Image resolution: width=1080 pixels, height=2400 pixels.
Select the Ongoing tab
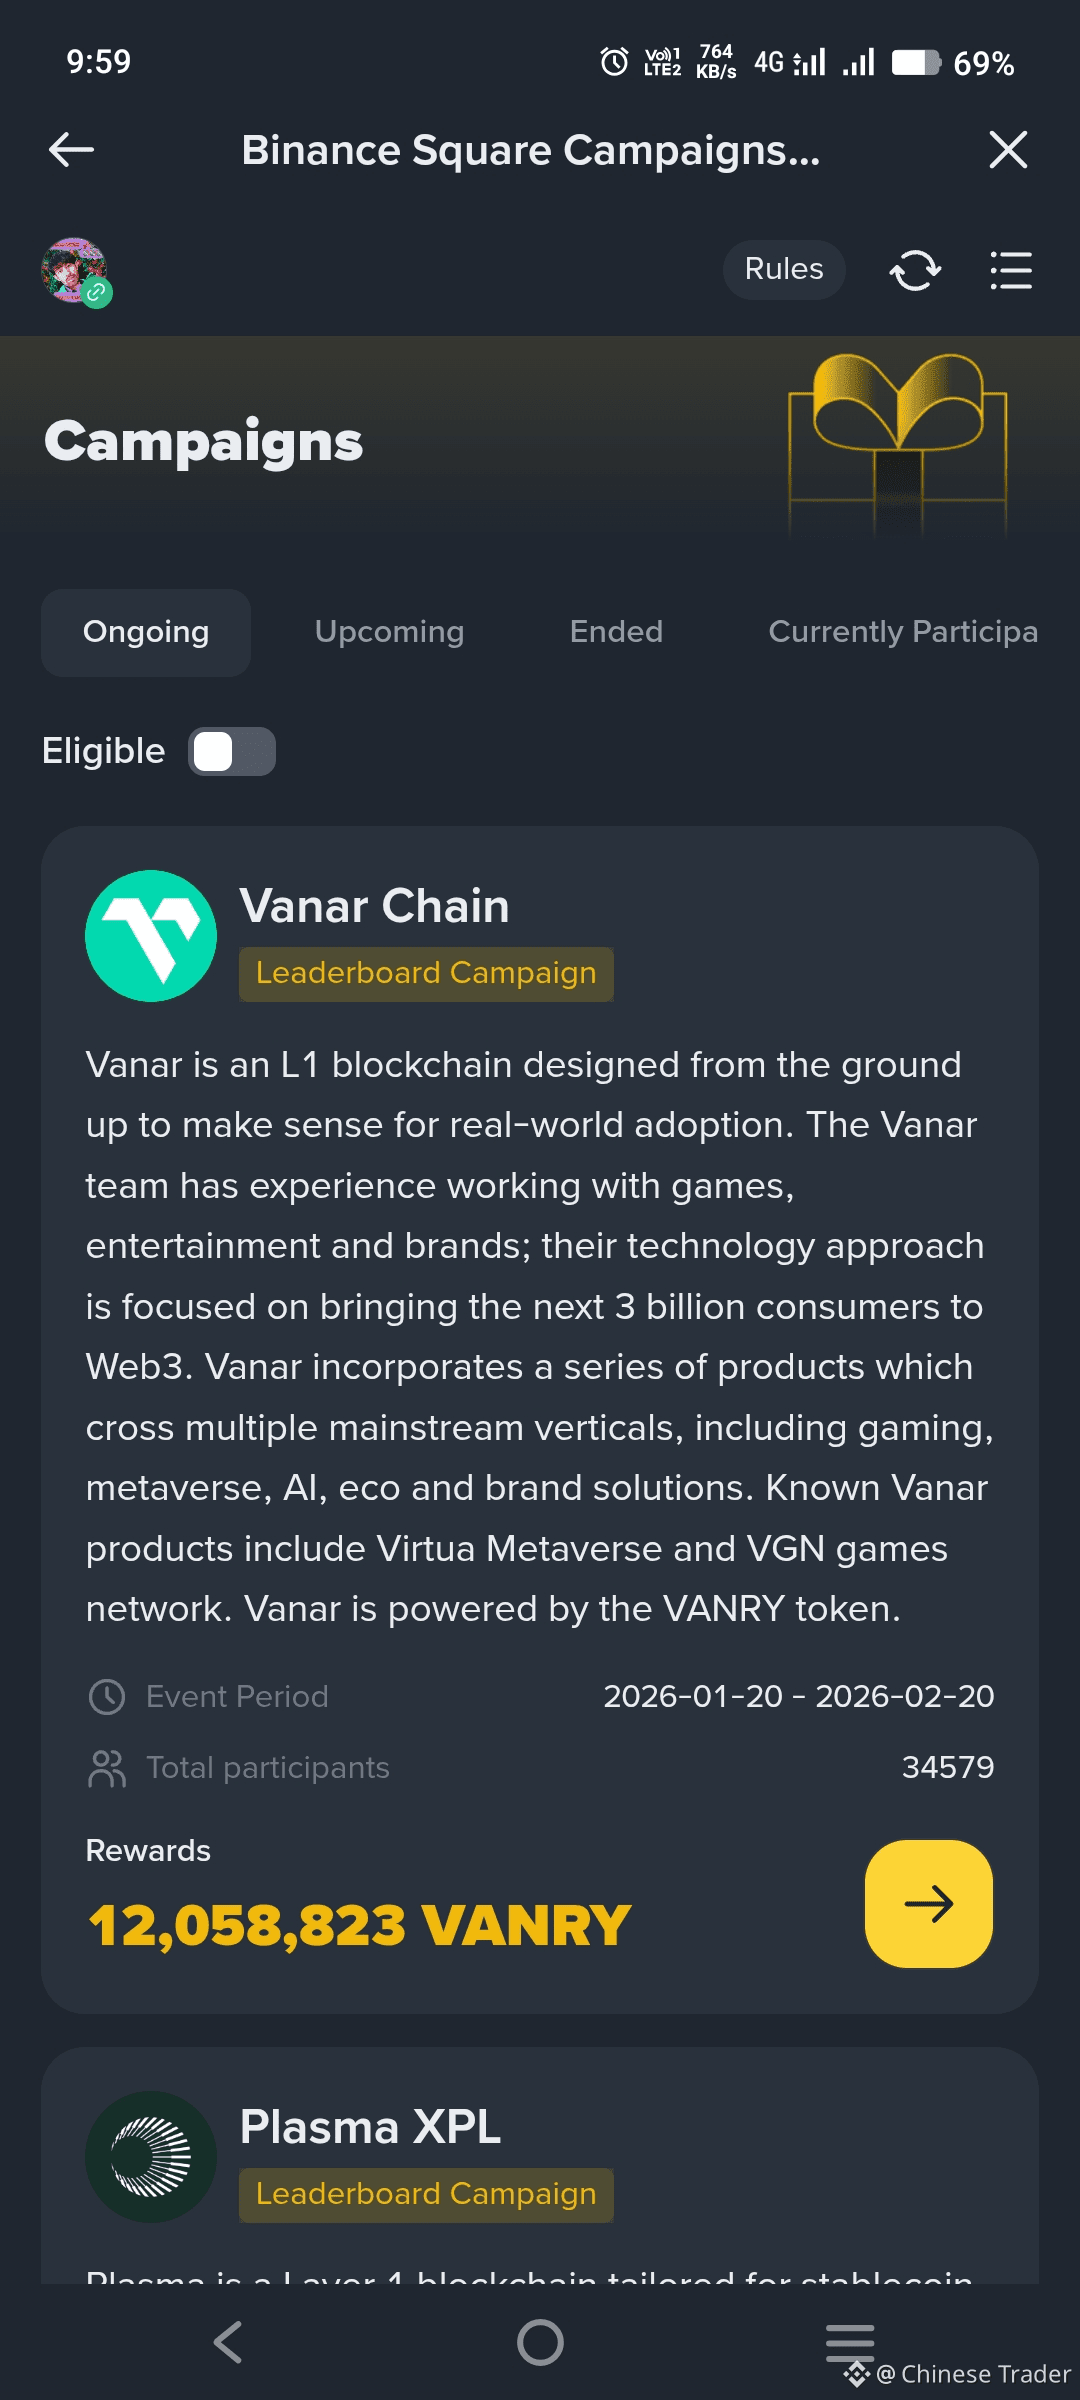pos(146,632)
